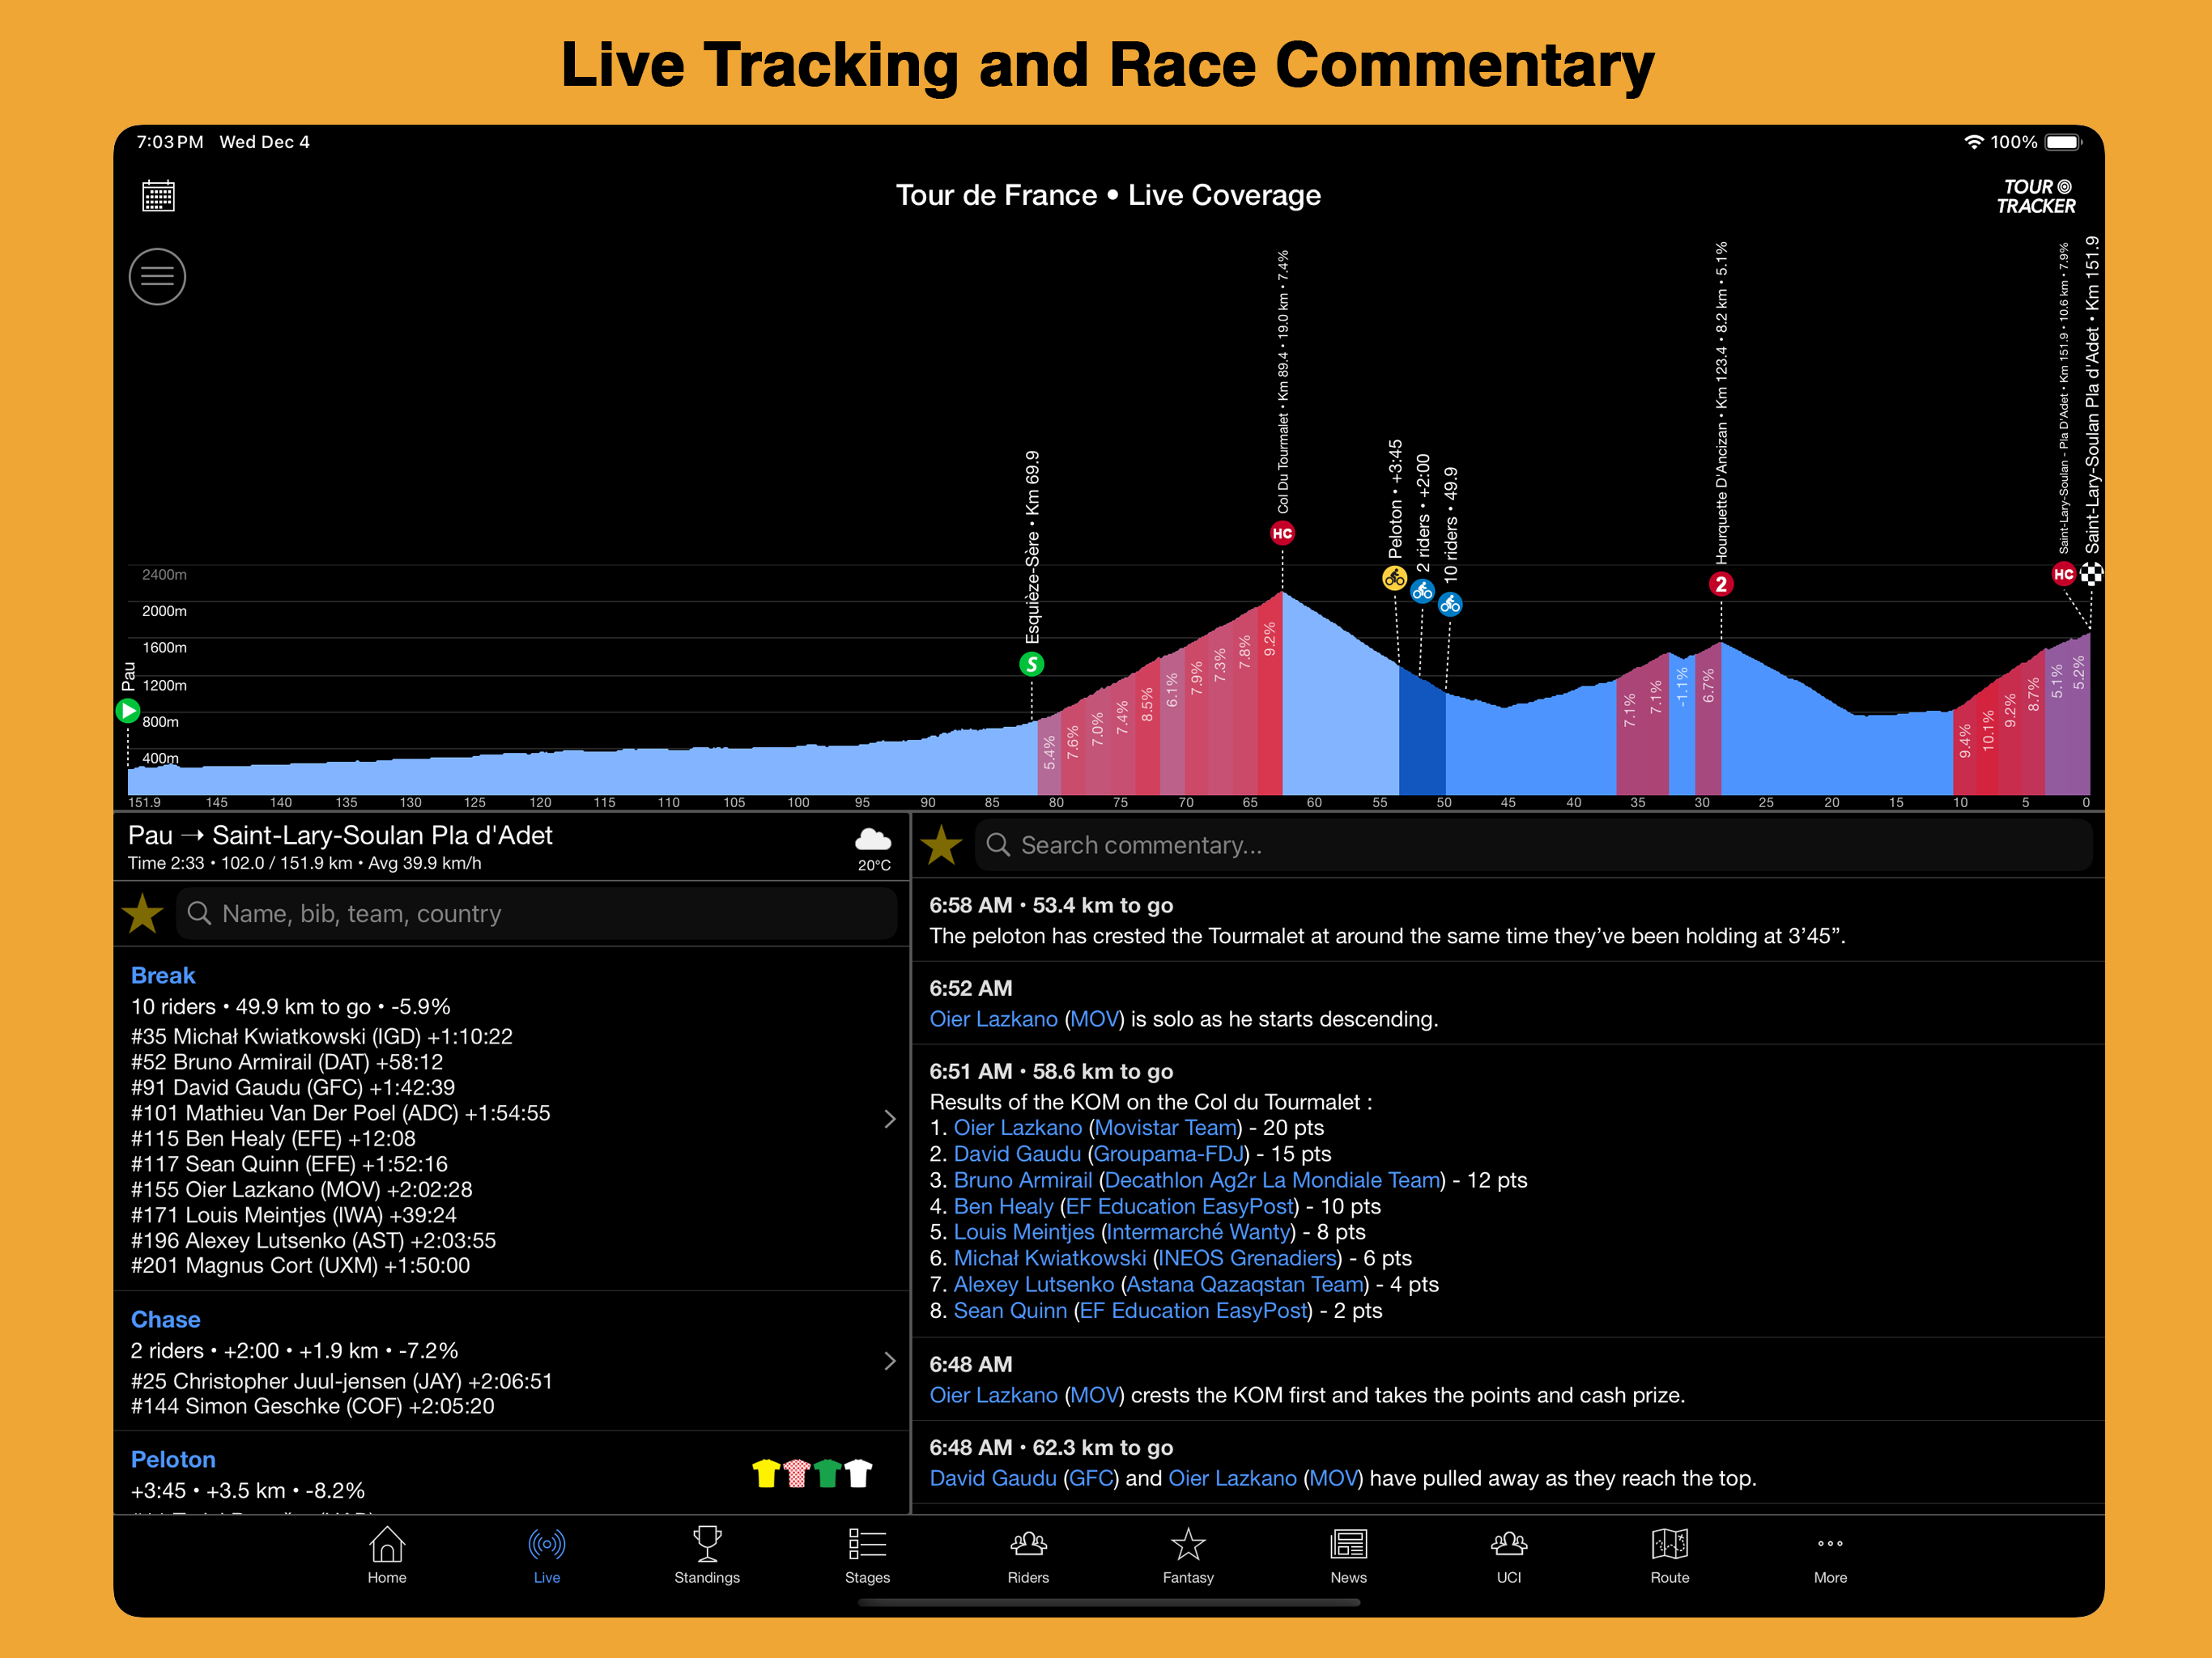Open INEOS Grenadiers team link
The image size is (2212, 1658).
click(x=1247, y=1258)
